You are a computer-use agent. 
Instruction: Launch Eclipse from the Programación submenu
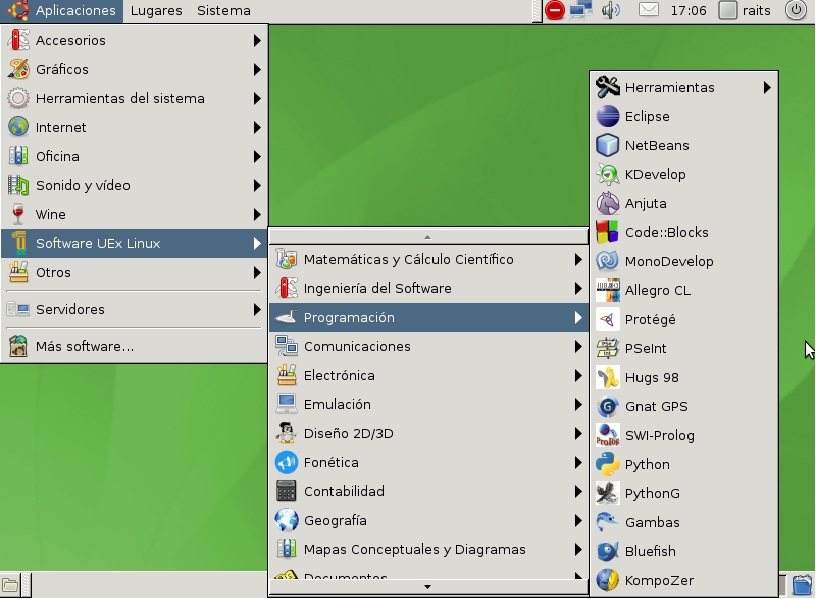pos(647,116)
